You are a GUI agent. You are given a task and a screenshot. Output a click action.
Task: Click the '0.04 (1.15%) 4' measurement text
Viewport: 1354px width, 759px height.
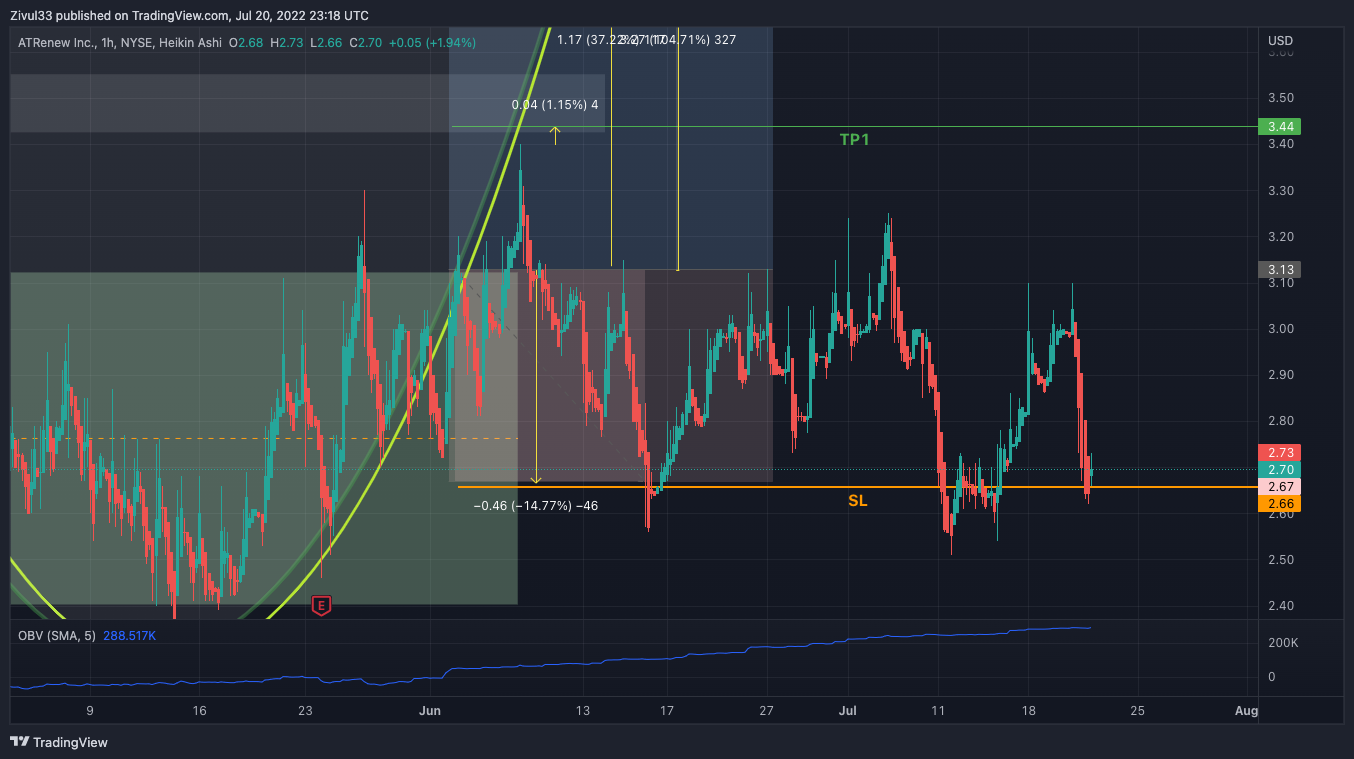555,105
